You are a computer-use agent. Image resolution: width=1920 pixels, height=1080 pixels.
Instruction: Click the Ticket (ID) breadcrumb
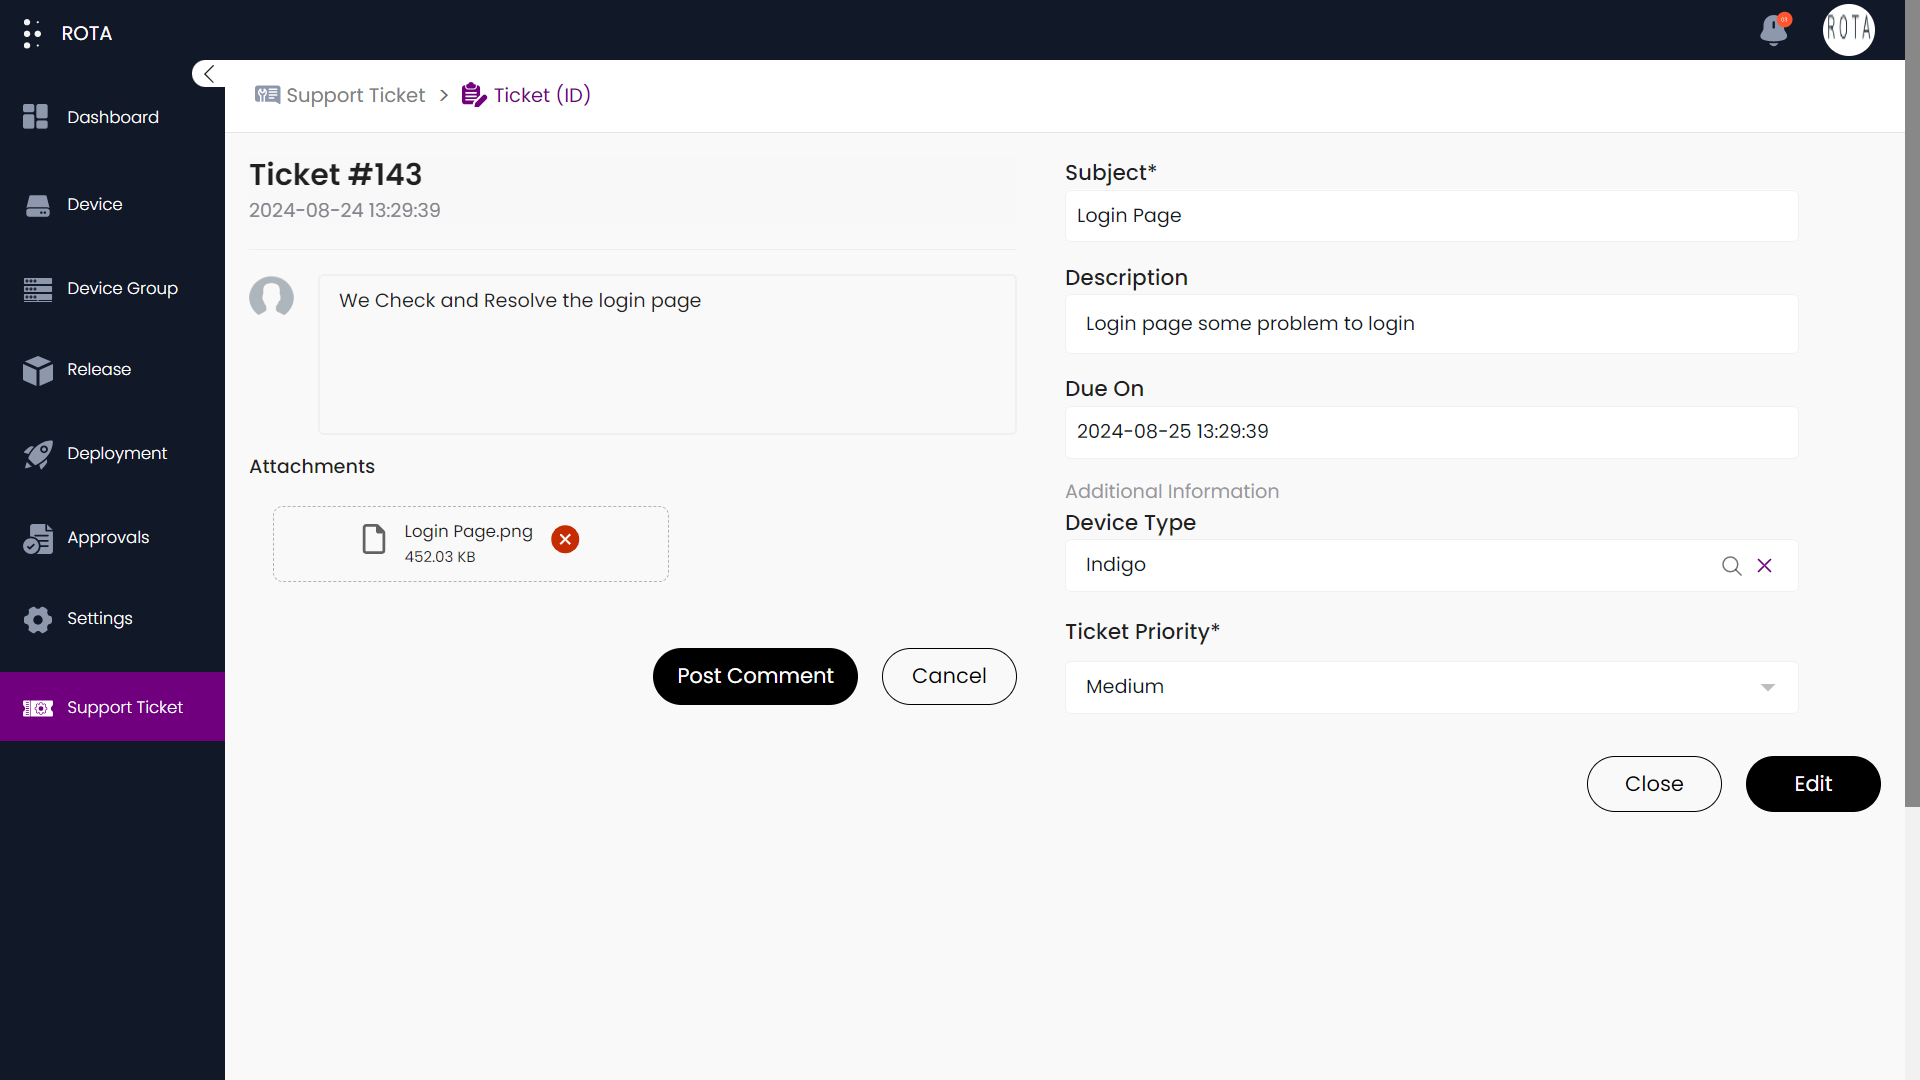pyautogui.click(x=542, y=95)
